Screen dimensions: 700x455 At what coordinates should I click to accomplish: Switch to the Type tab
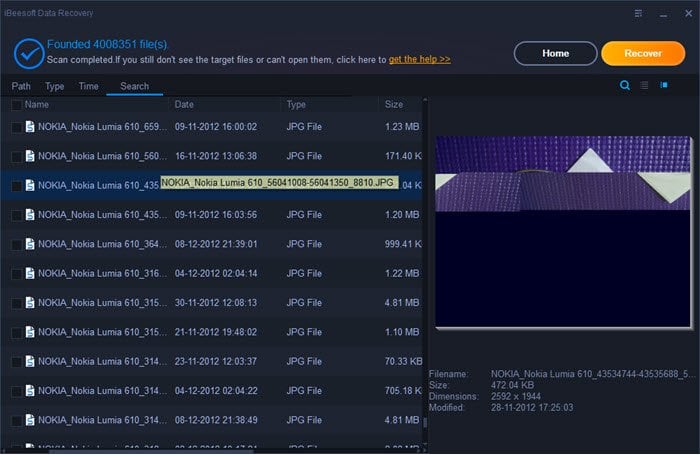click(x=54, y=86)
